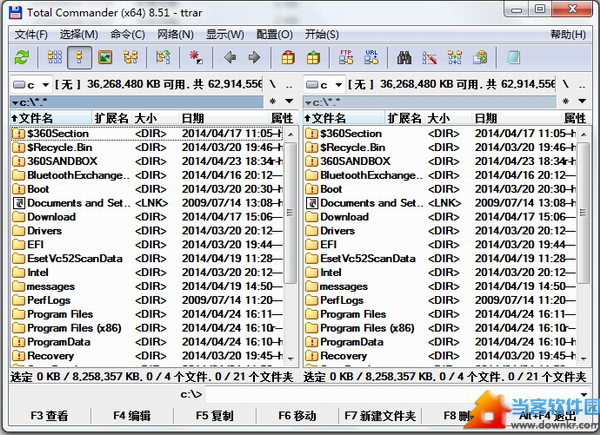This screenshot has height=435, width=600.
Task: Click left panel vertical scrollbar thumb
Action: tap(290, 213)
